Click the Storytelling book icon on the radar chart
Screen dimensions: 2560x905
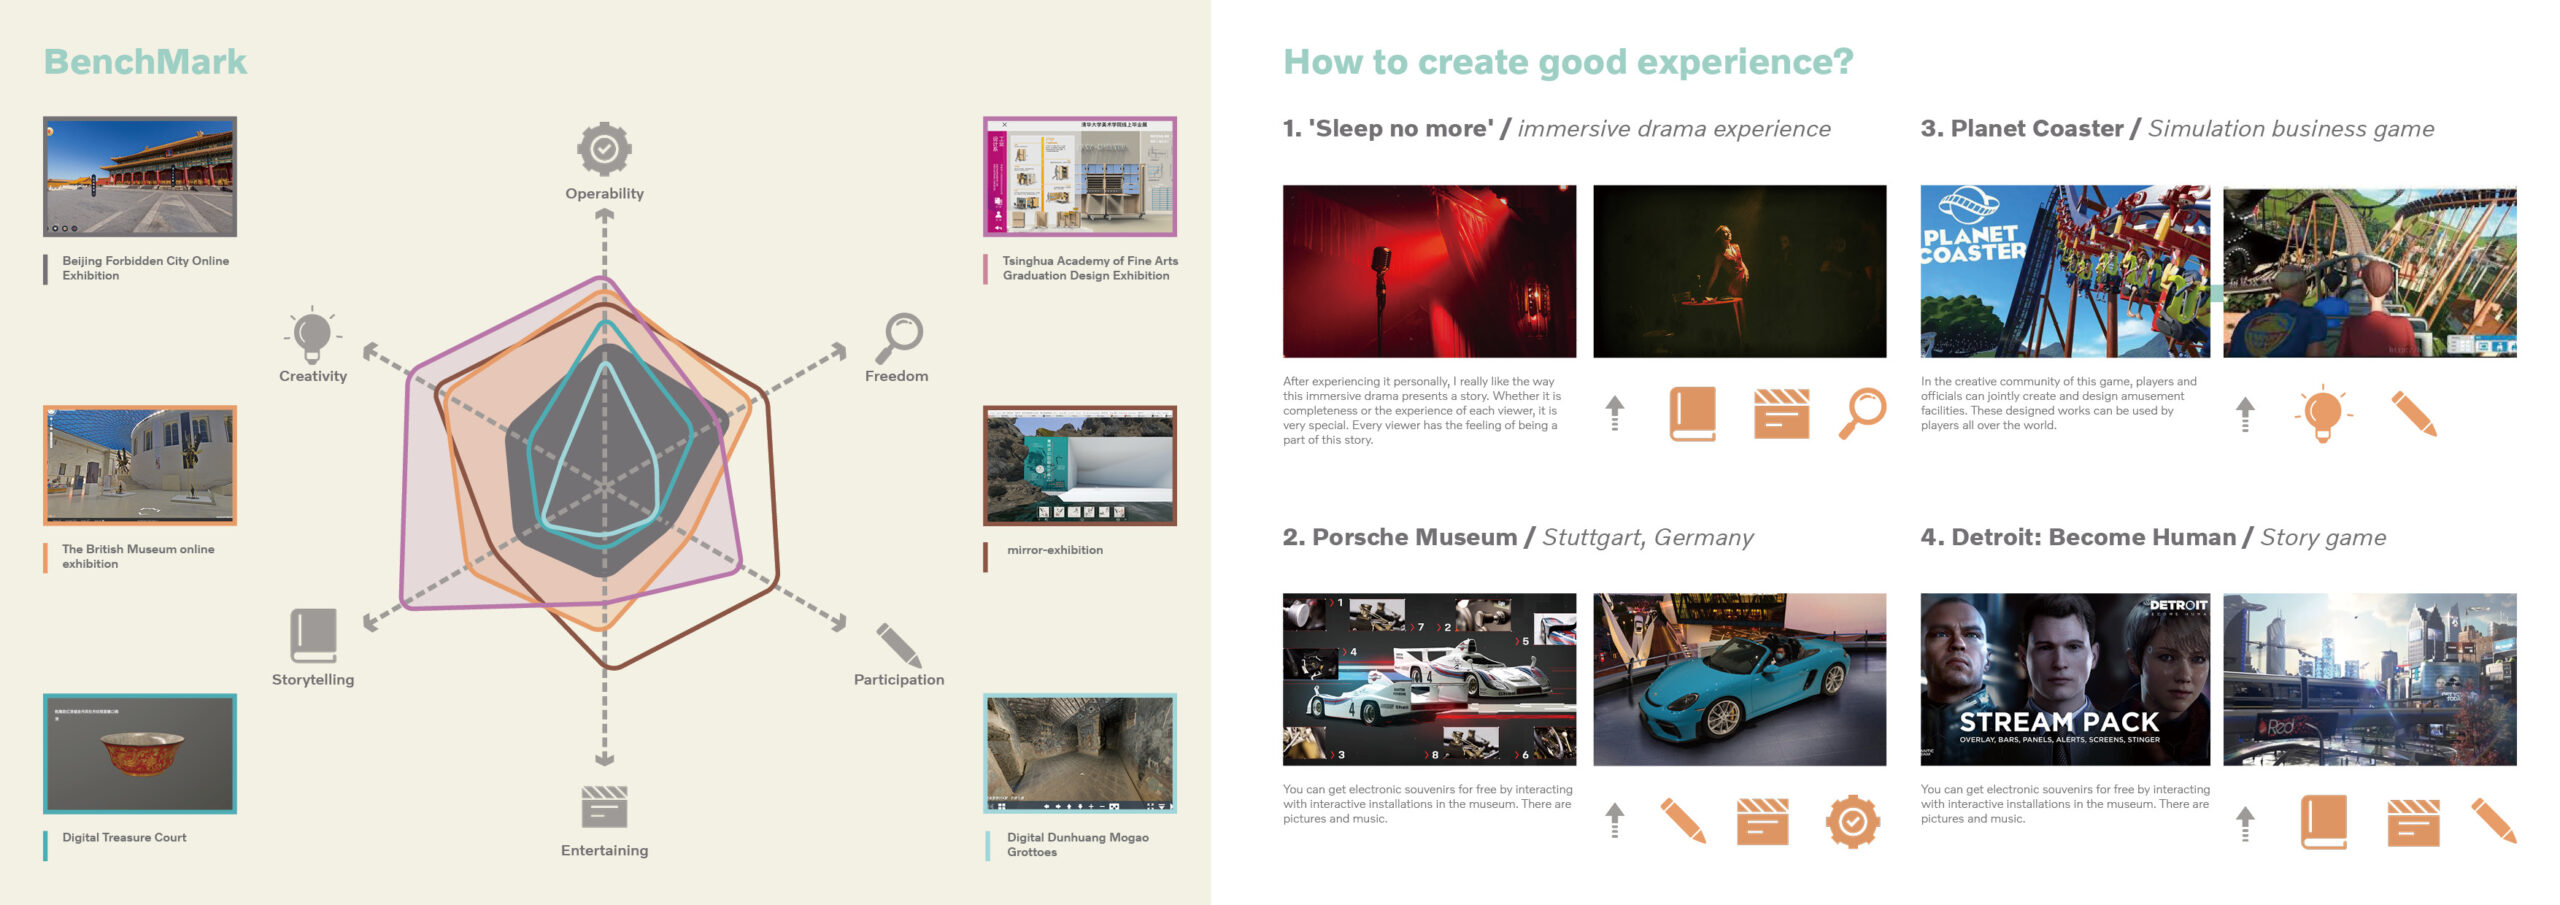(x=313, y=635)
